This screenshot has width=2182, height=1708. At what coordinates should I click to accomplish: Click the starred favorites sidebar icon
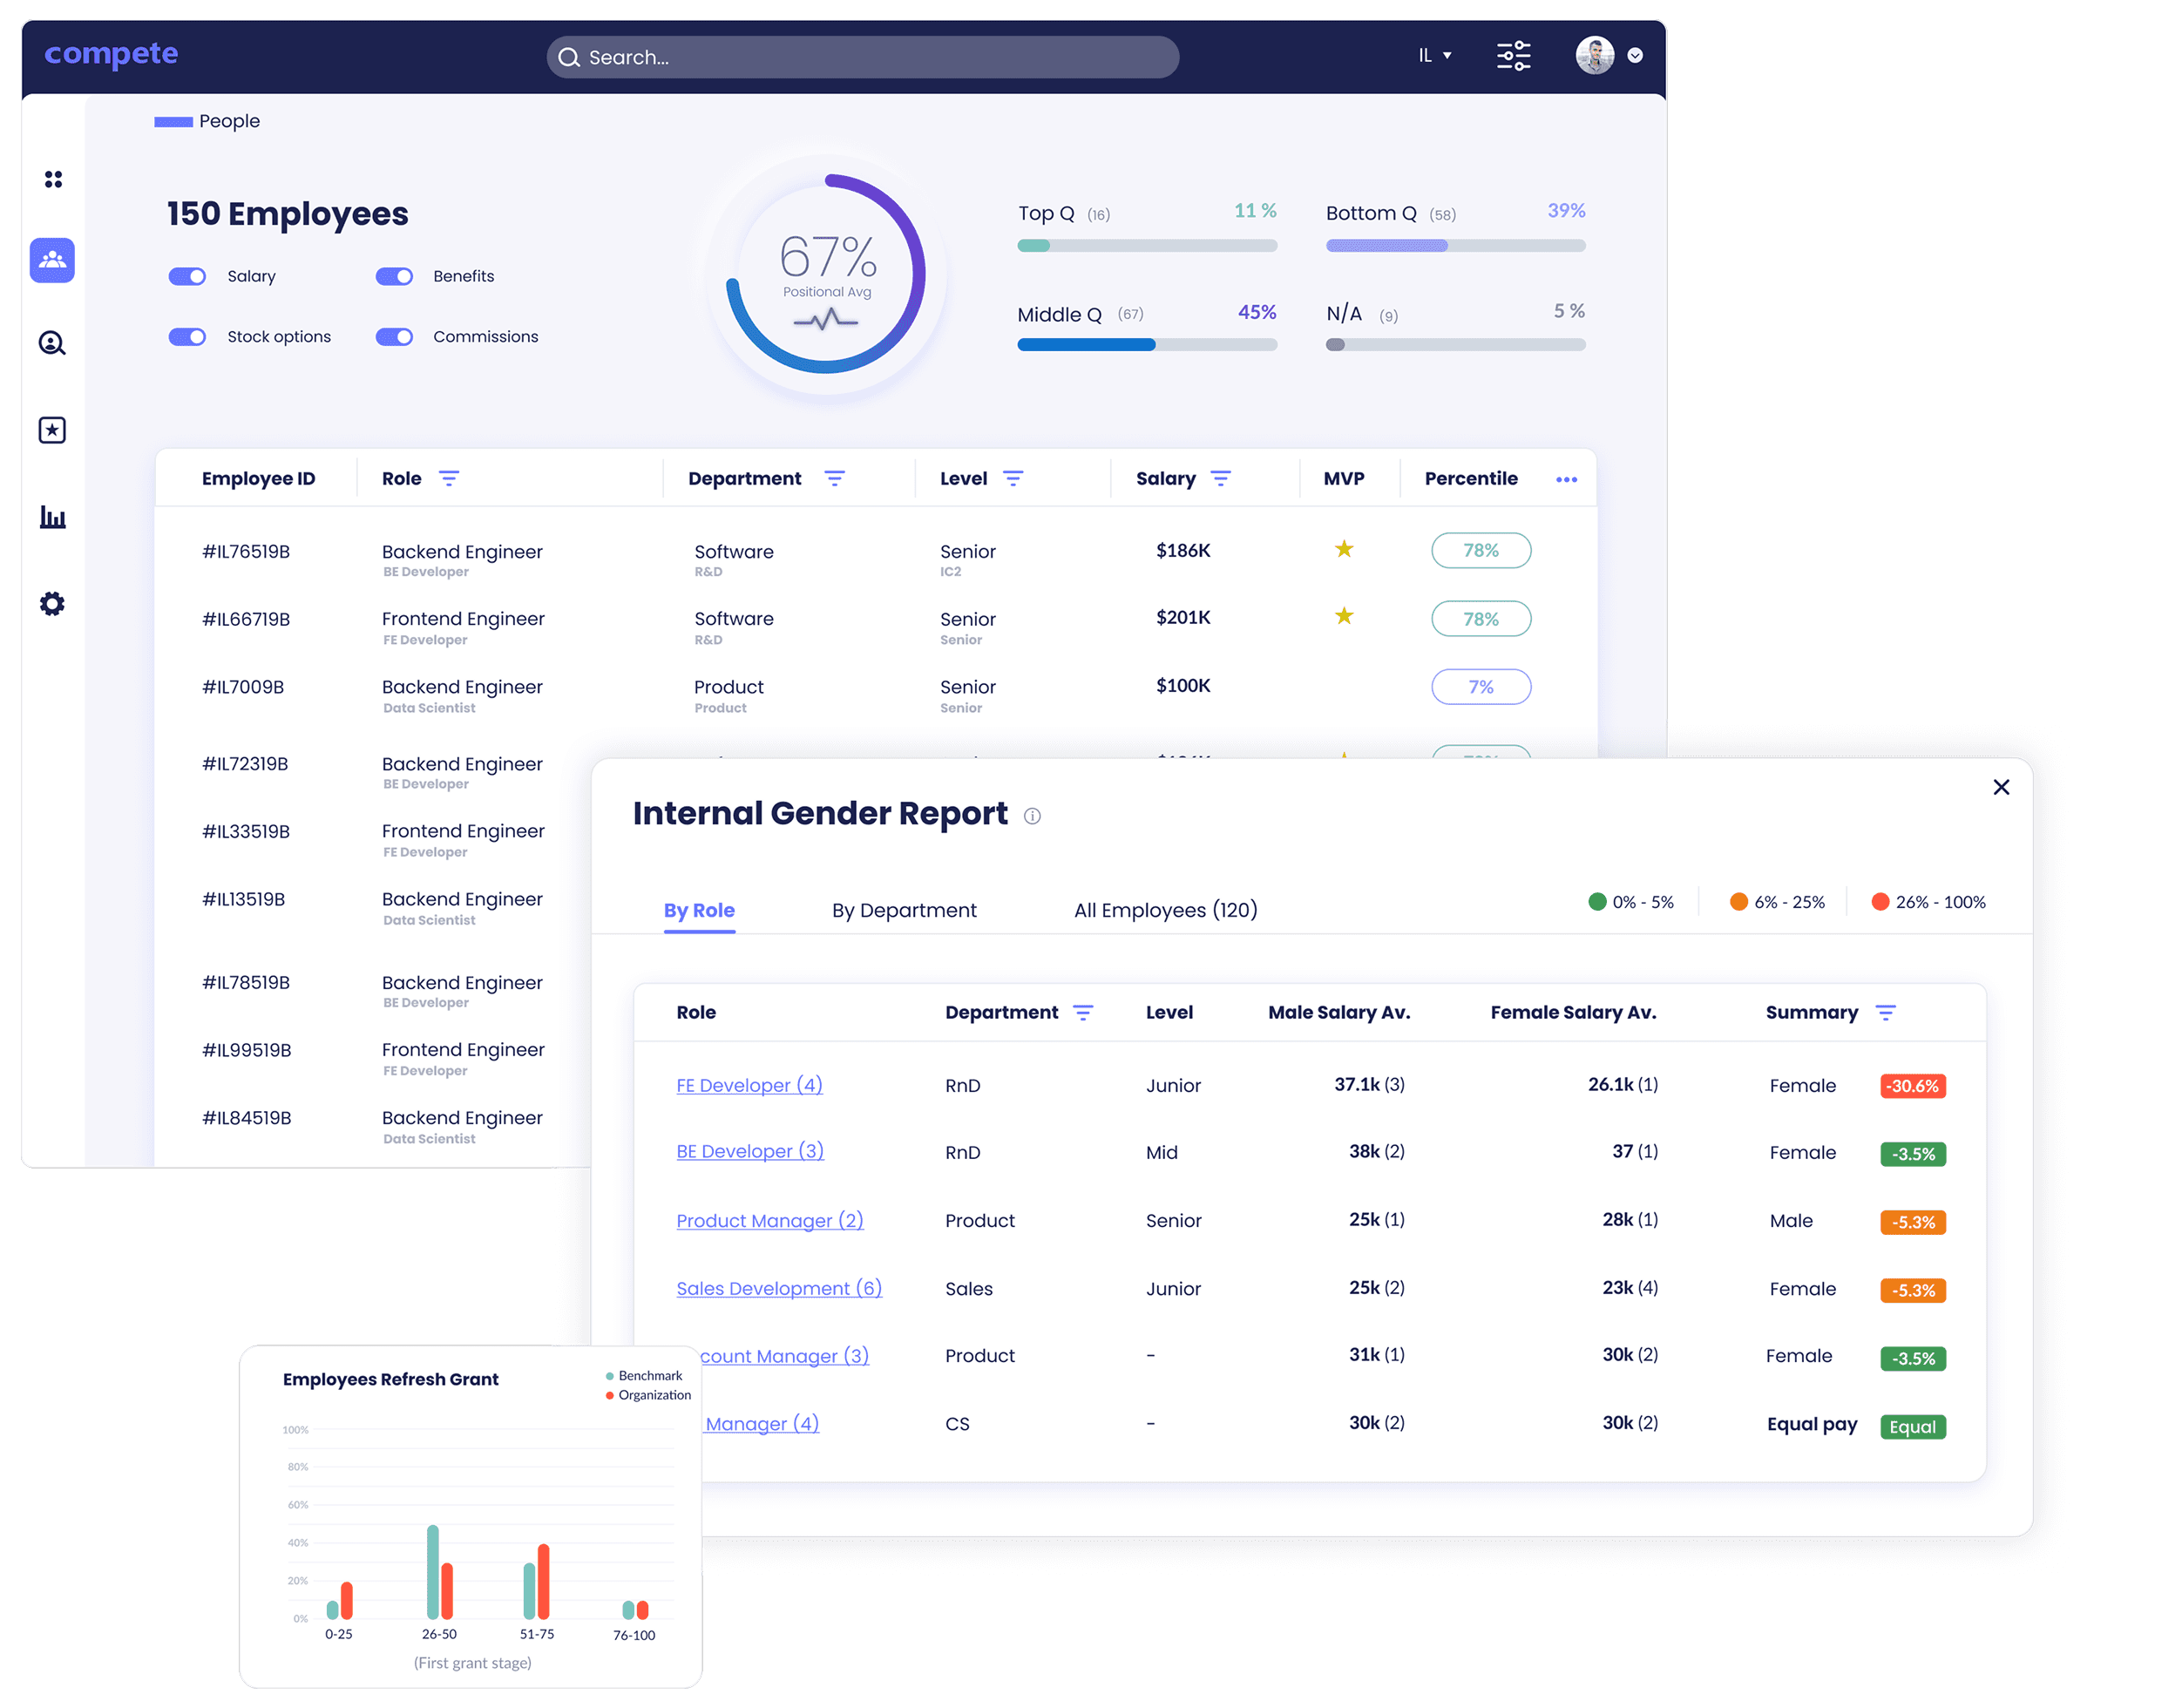click(52, 430)
